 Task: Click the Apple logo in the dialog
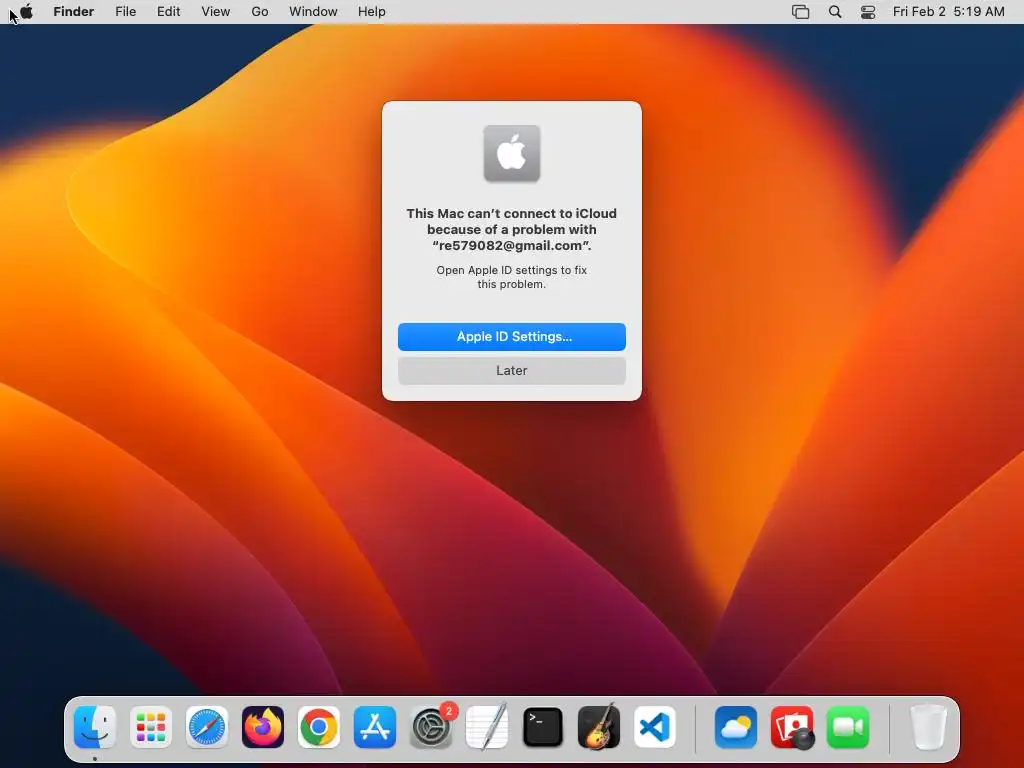pyautogui.click(x=512, y=153)
